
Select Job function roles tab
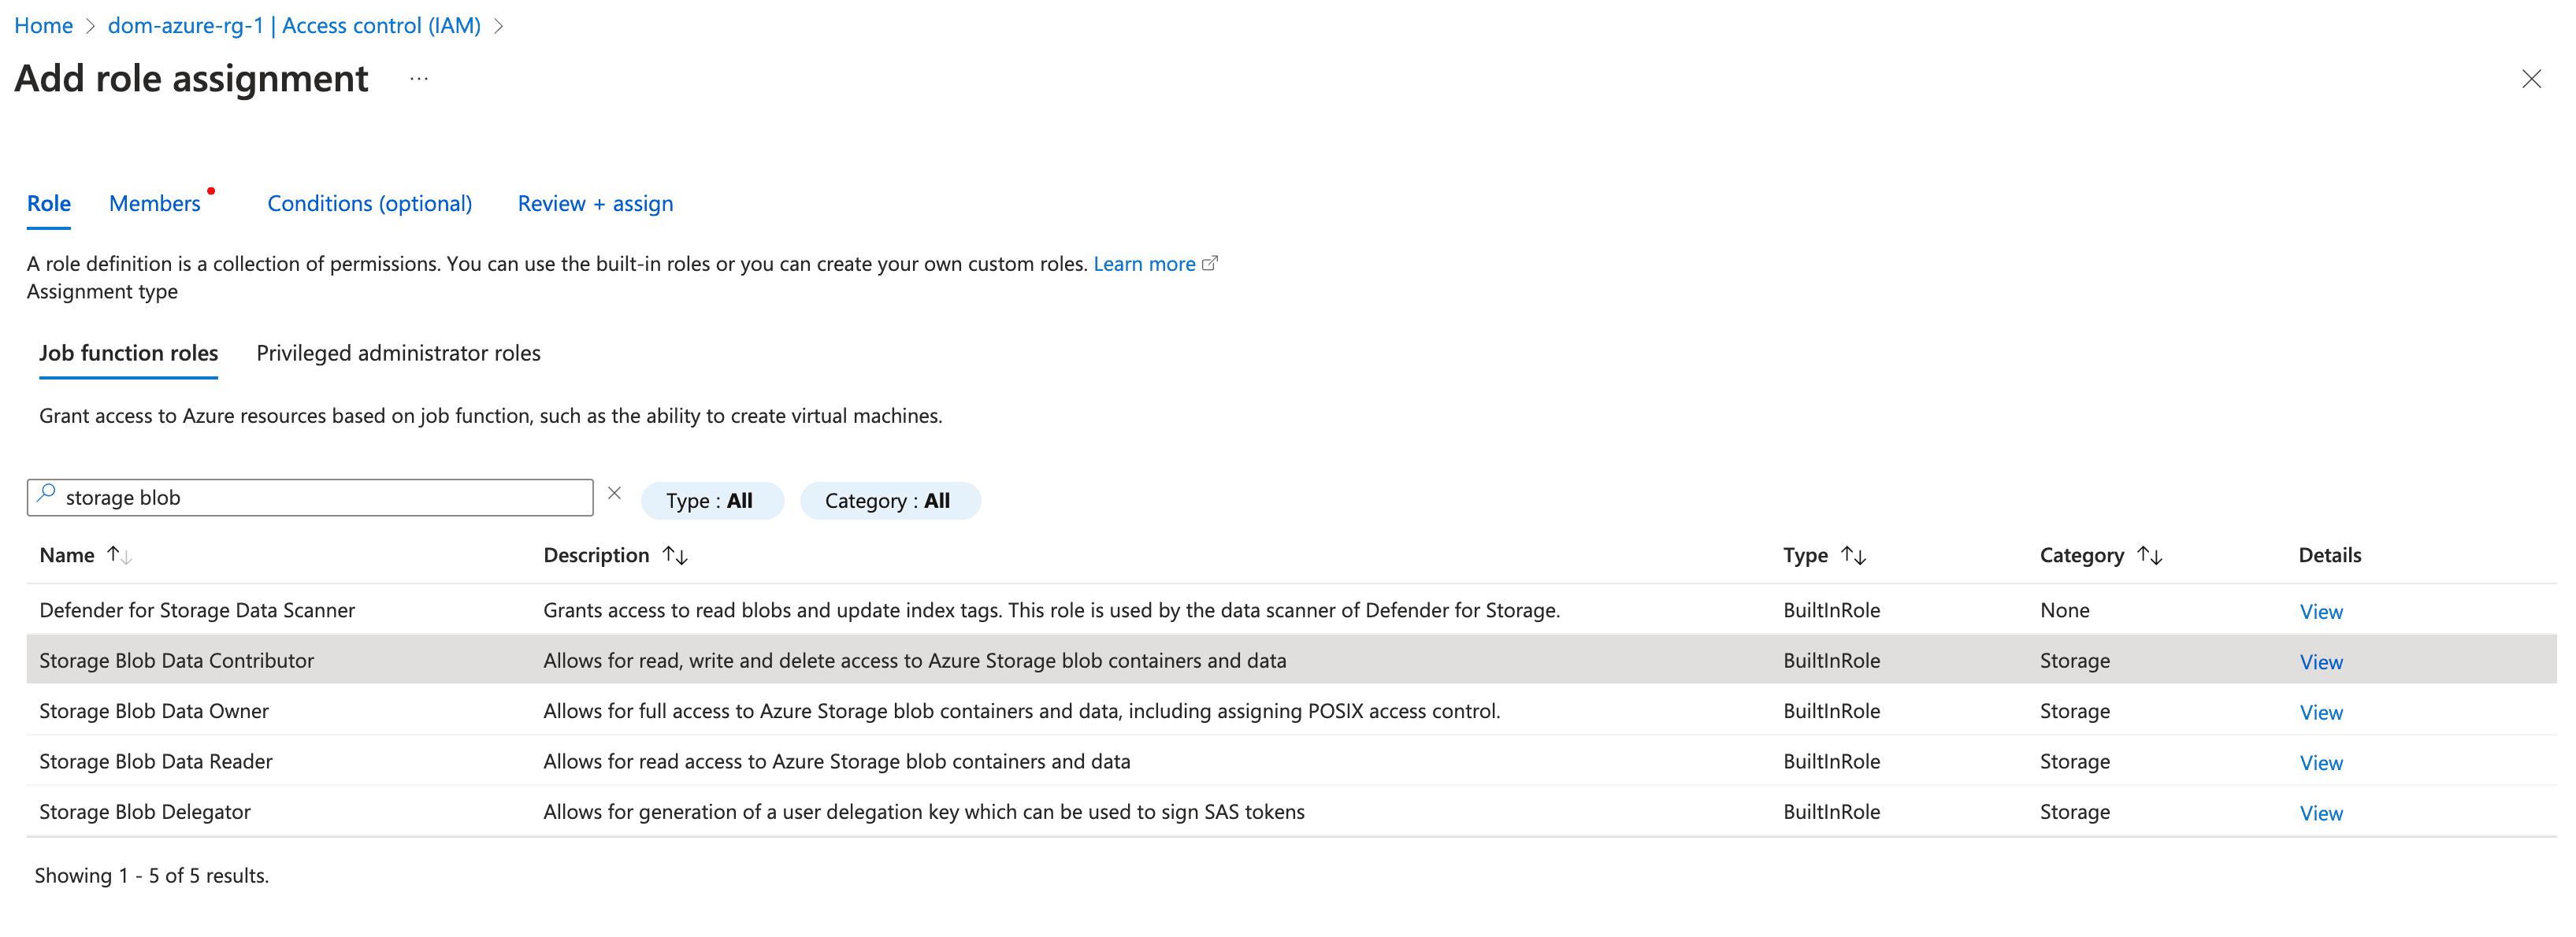click(128, 354)
